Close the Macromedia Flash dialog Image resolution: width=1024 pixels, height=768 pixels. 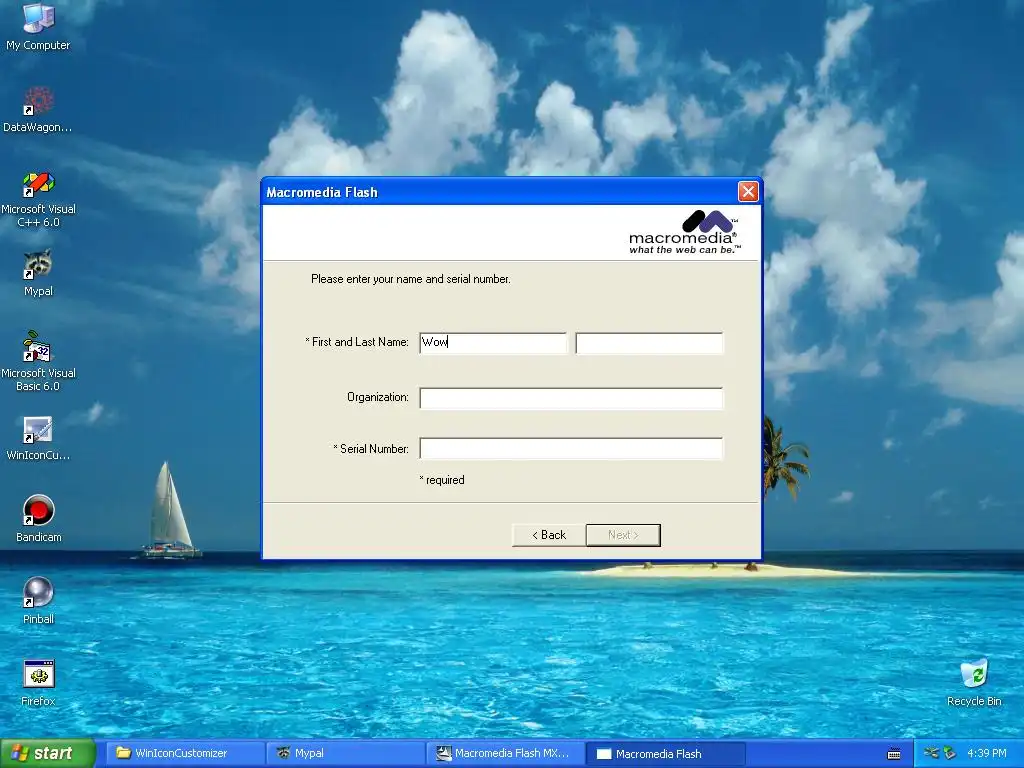pyautogui.click(x=748, y=191)
